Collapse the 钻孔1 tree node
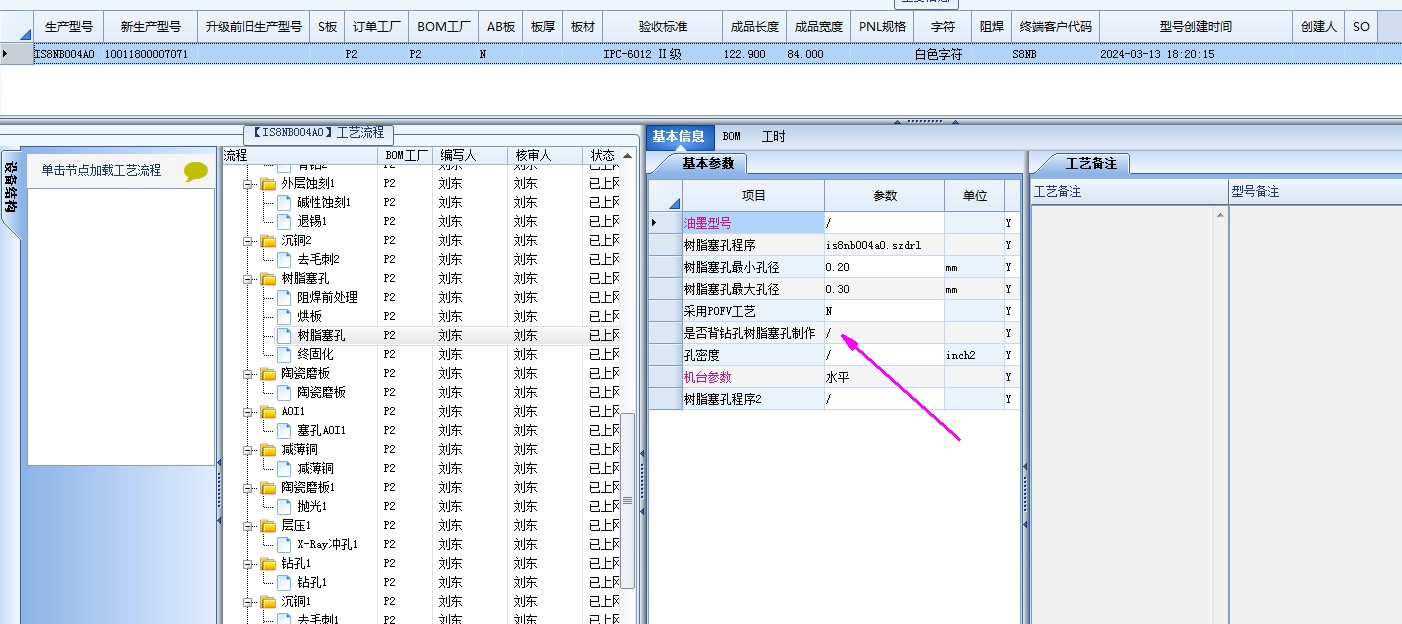This screenshot has width=1402, height=624. 249,564
